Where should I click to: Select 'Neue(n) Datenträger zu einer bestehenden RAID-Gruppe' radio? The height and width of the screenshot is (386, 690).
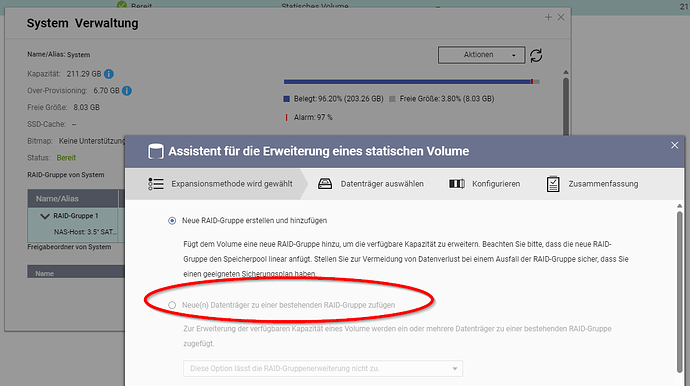[x=172, y=305]
